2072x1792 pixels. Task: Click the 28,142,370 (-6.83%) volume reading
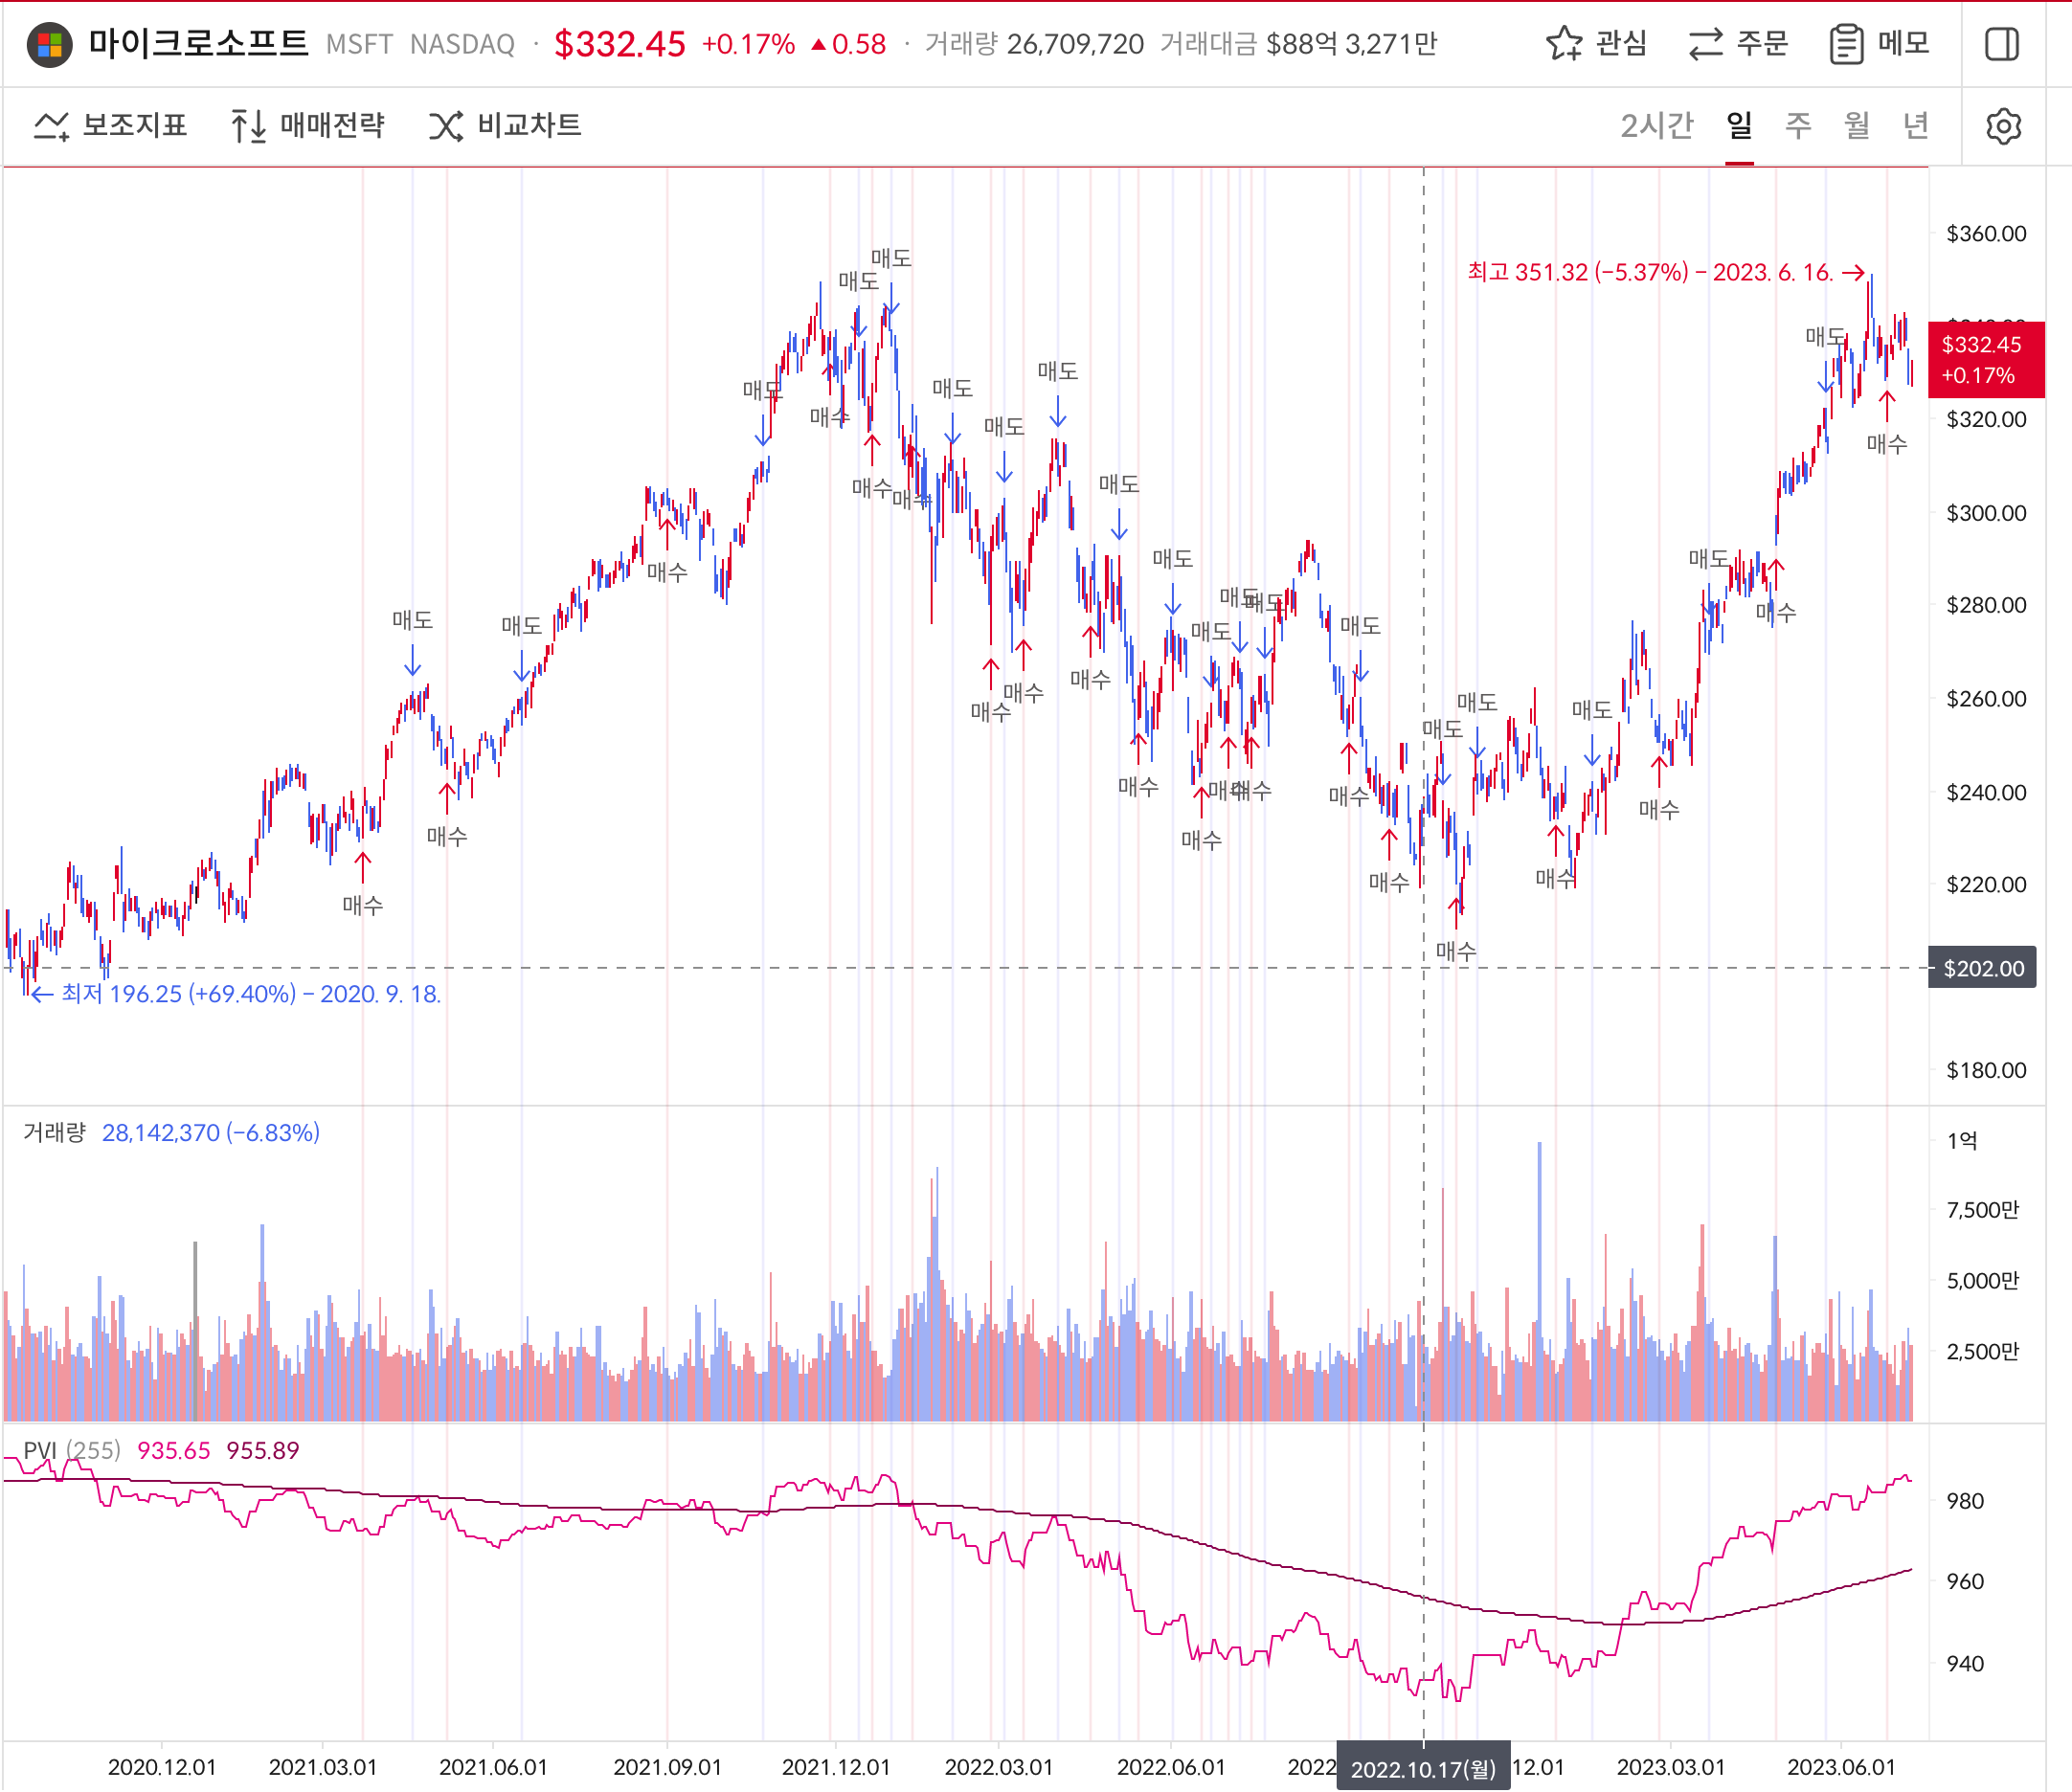[211, 1133]
